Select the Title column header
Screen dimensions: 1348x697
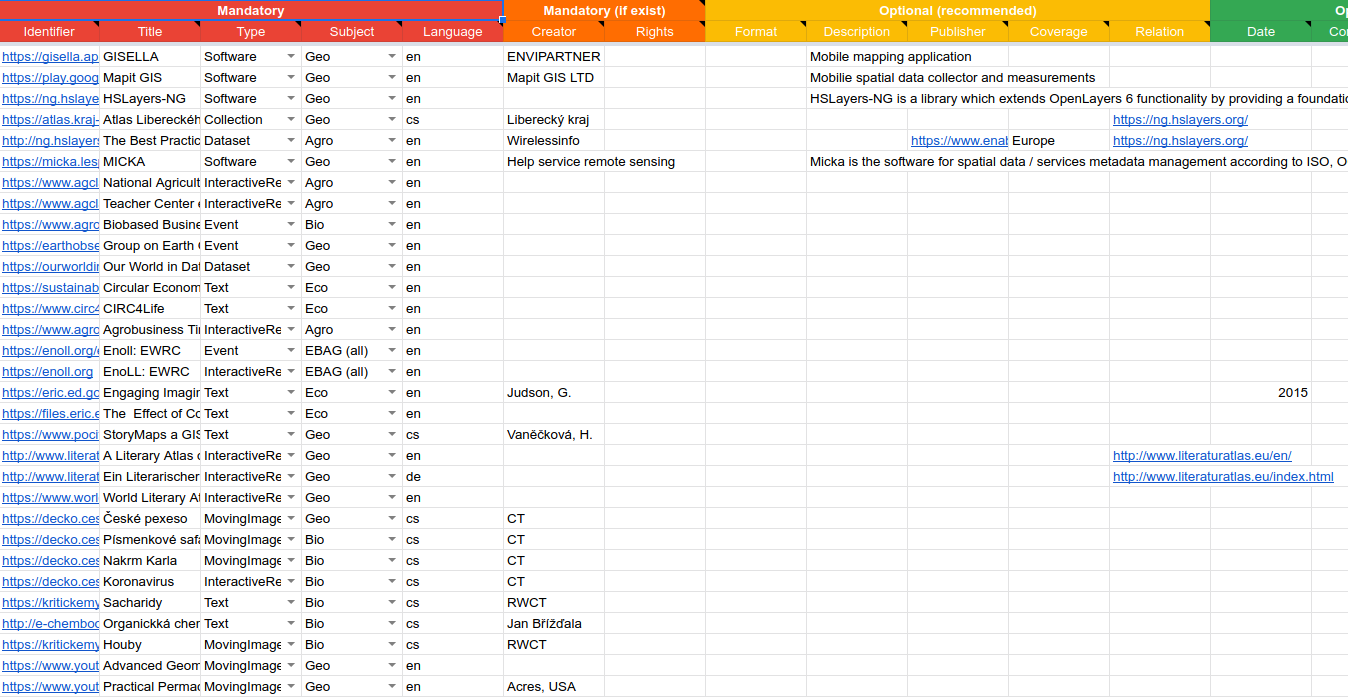[150, 32]
